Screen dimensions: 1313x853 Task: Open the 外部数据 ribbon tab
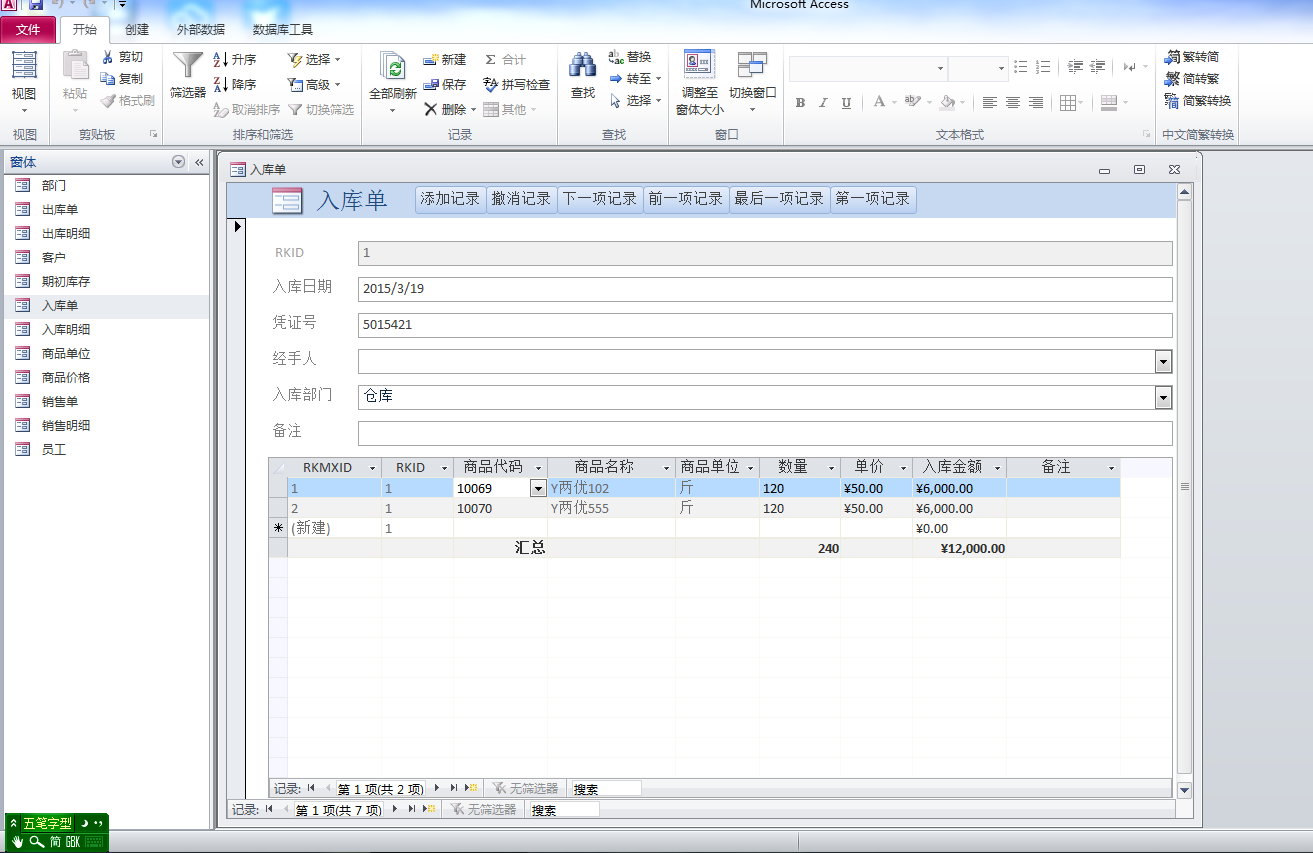201,30
